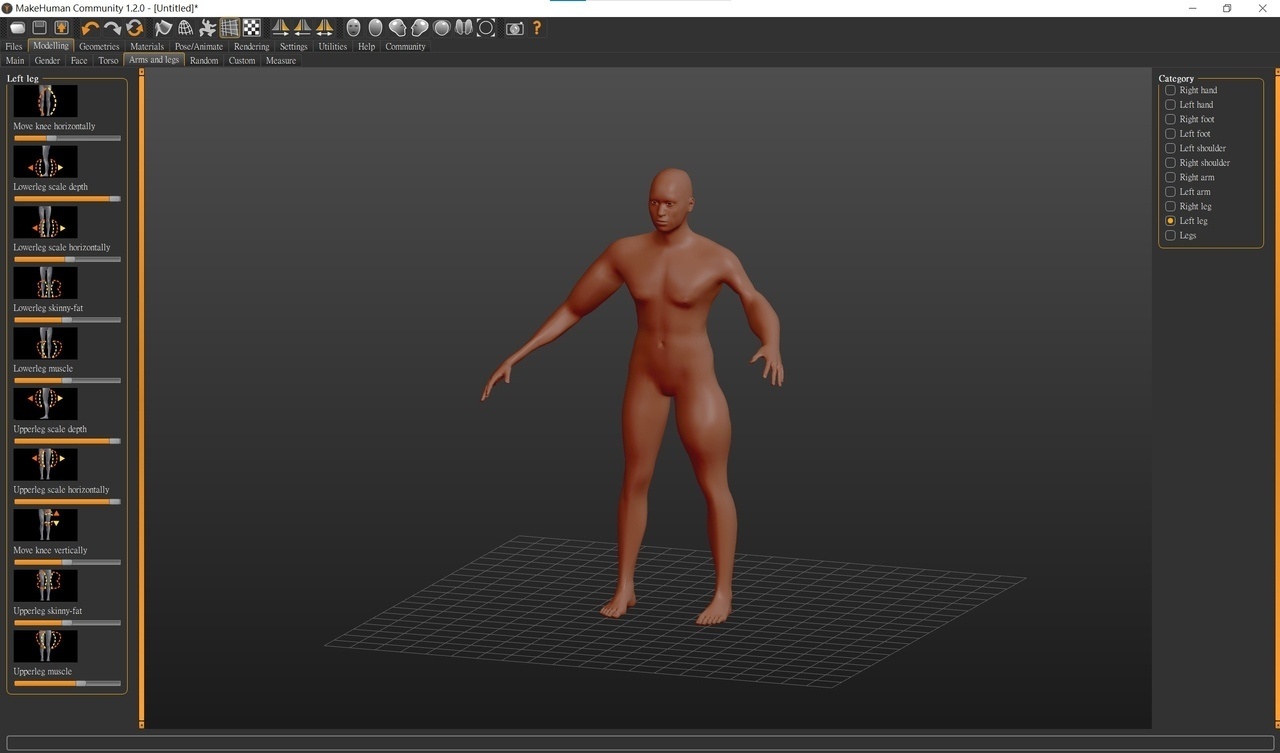Switch to the Main sub-tab
The image size is (1280, 753).
(15, 60)
